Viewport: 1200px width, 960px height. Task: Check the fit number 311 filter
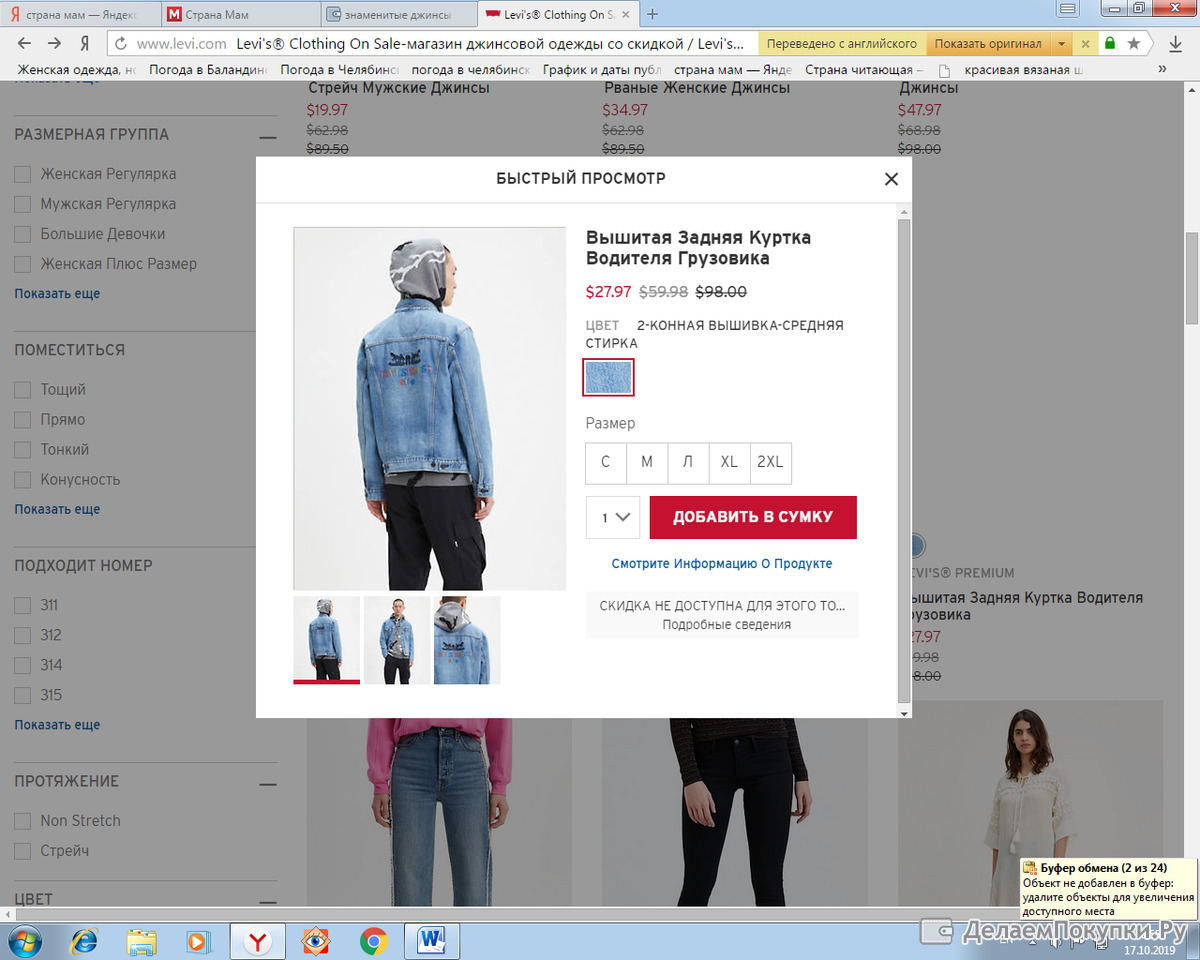[x=22, y=605]
